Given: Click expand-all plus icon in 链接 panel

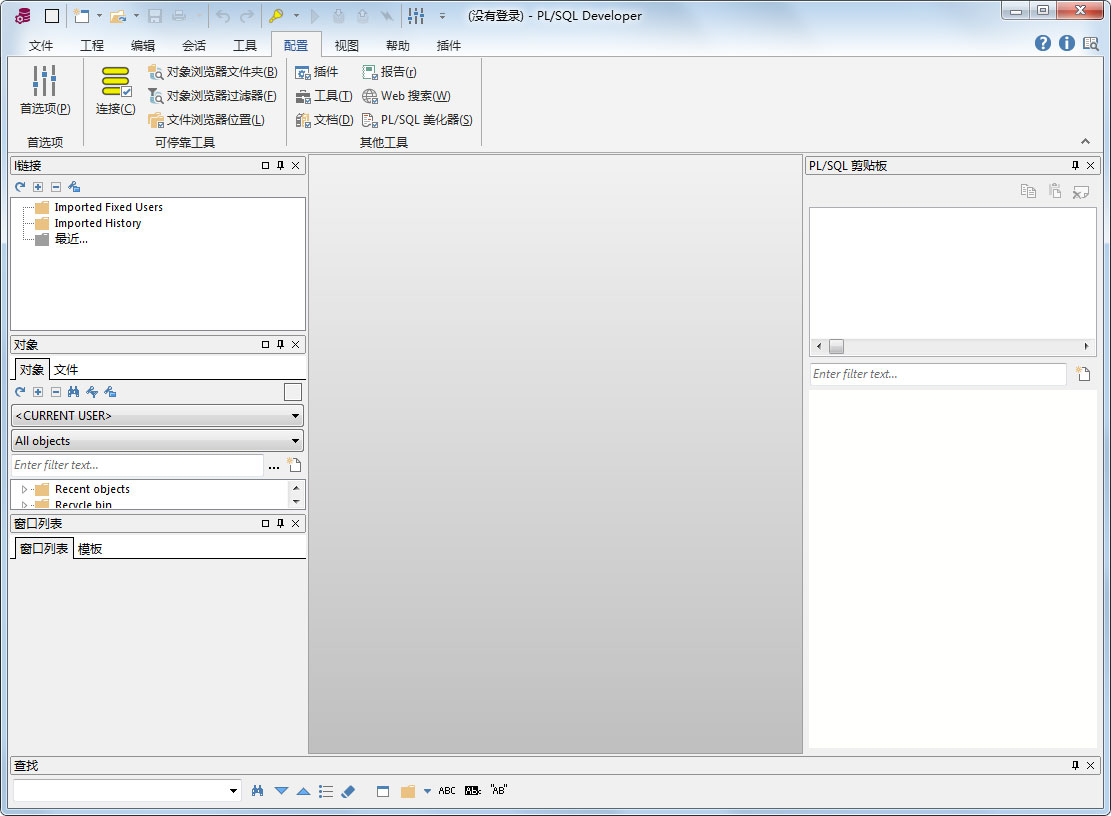Looking at the screenshot, I should [x=38, y=187].
